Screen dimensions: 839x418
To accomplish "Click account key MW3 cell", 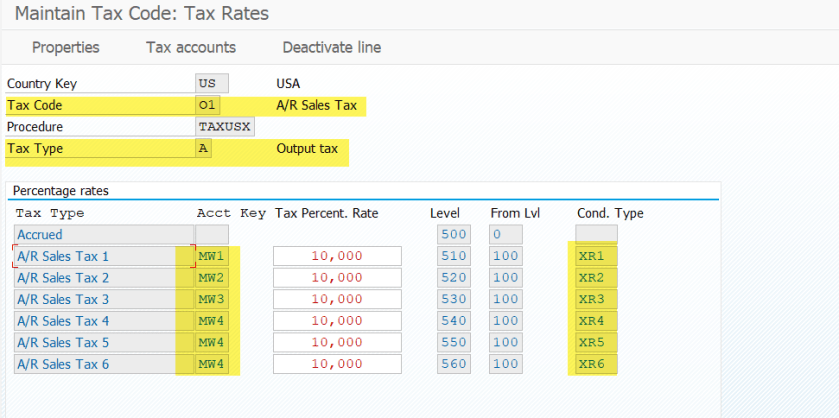I will pyautogui.click(x=212, y=299).
